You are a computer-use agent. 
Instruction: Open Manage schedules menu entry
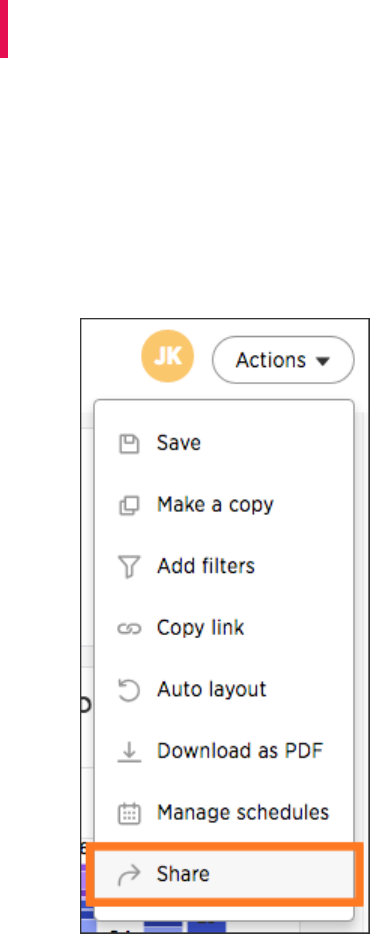click(242, 813)
